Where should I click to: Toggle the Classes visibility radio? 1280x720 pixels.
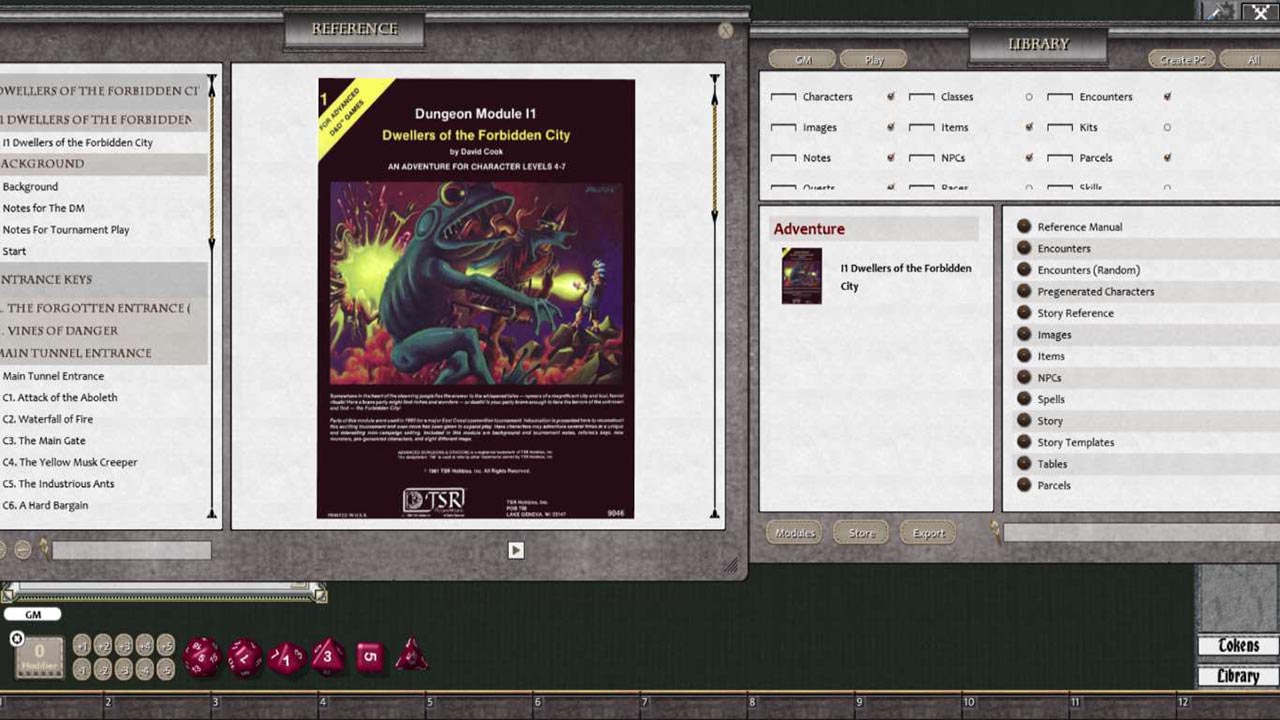point(1029,97)
